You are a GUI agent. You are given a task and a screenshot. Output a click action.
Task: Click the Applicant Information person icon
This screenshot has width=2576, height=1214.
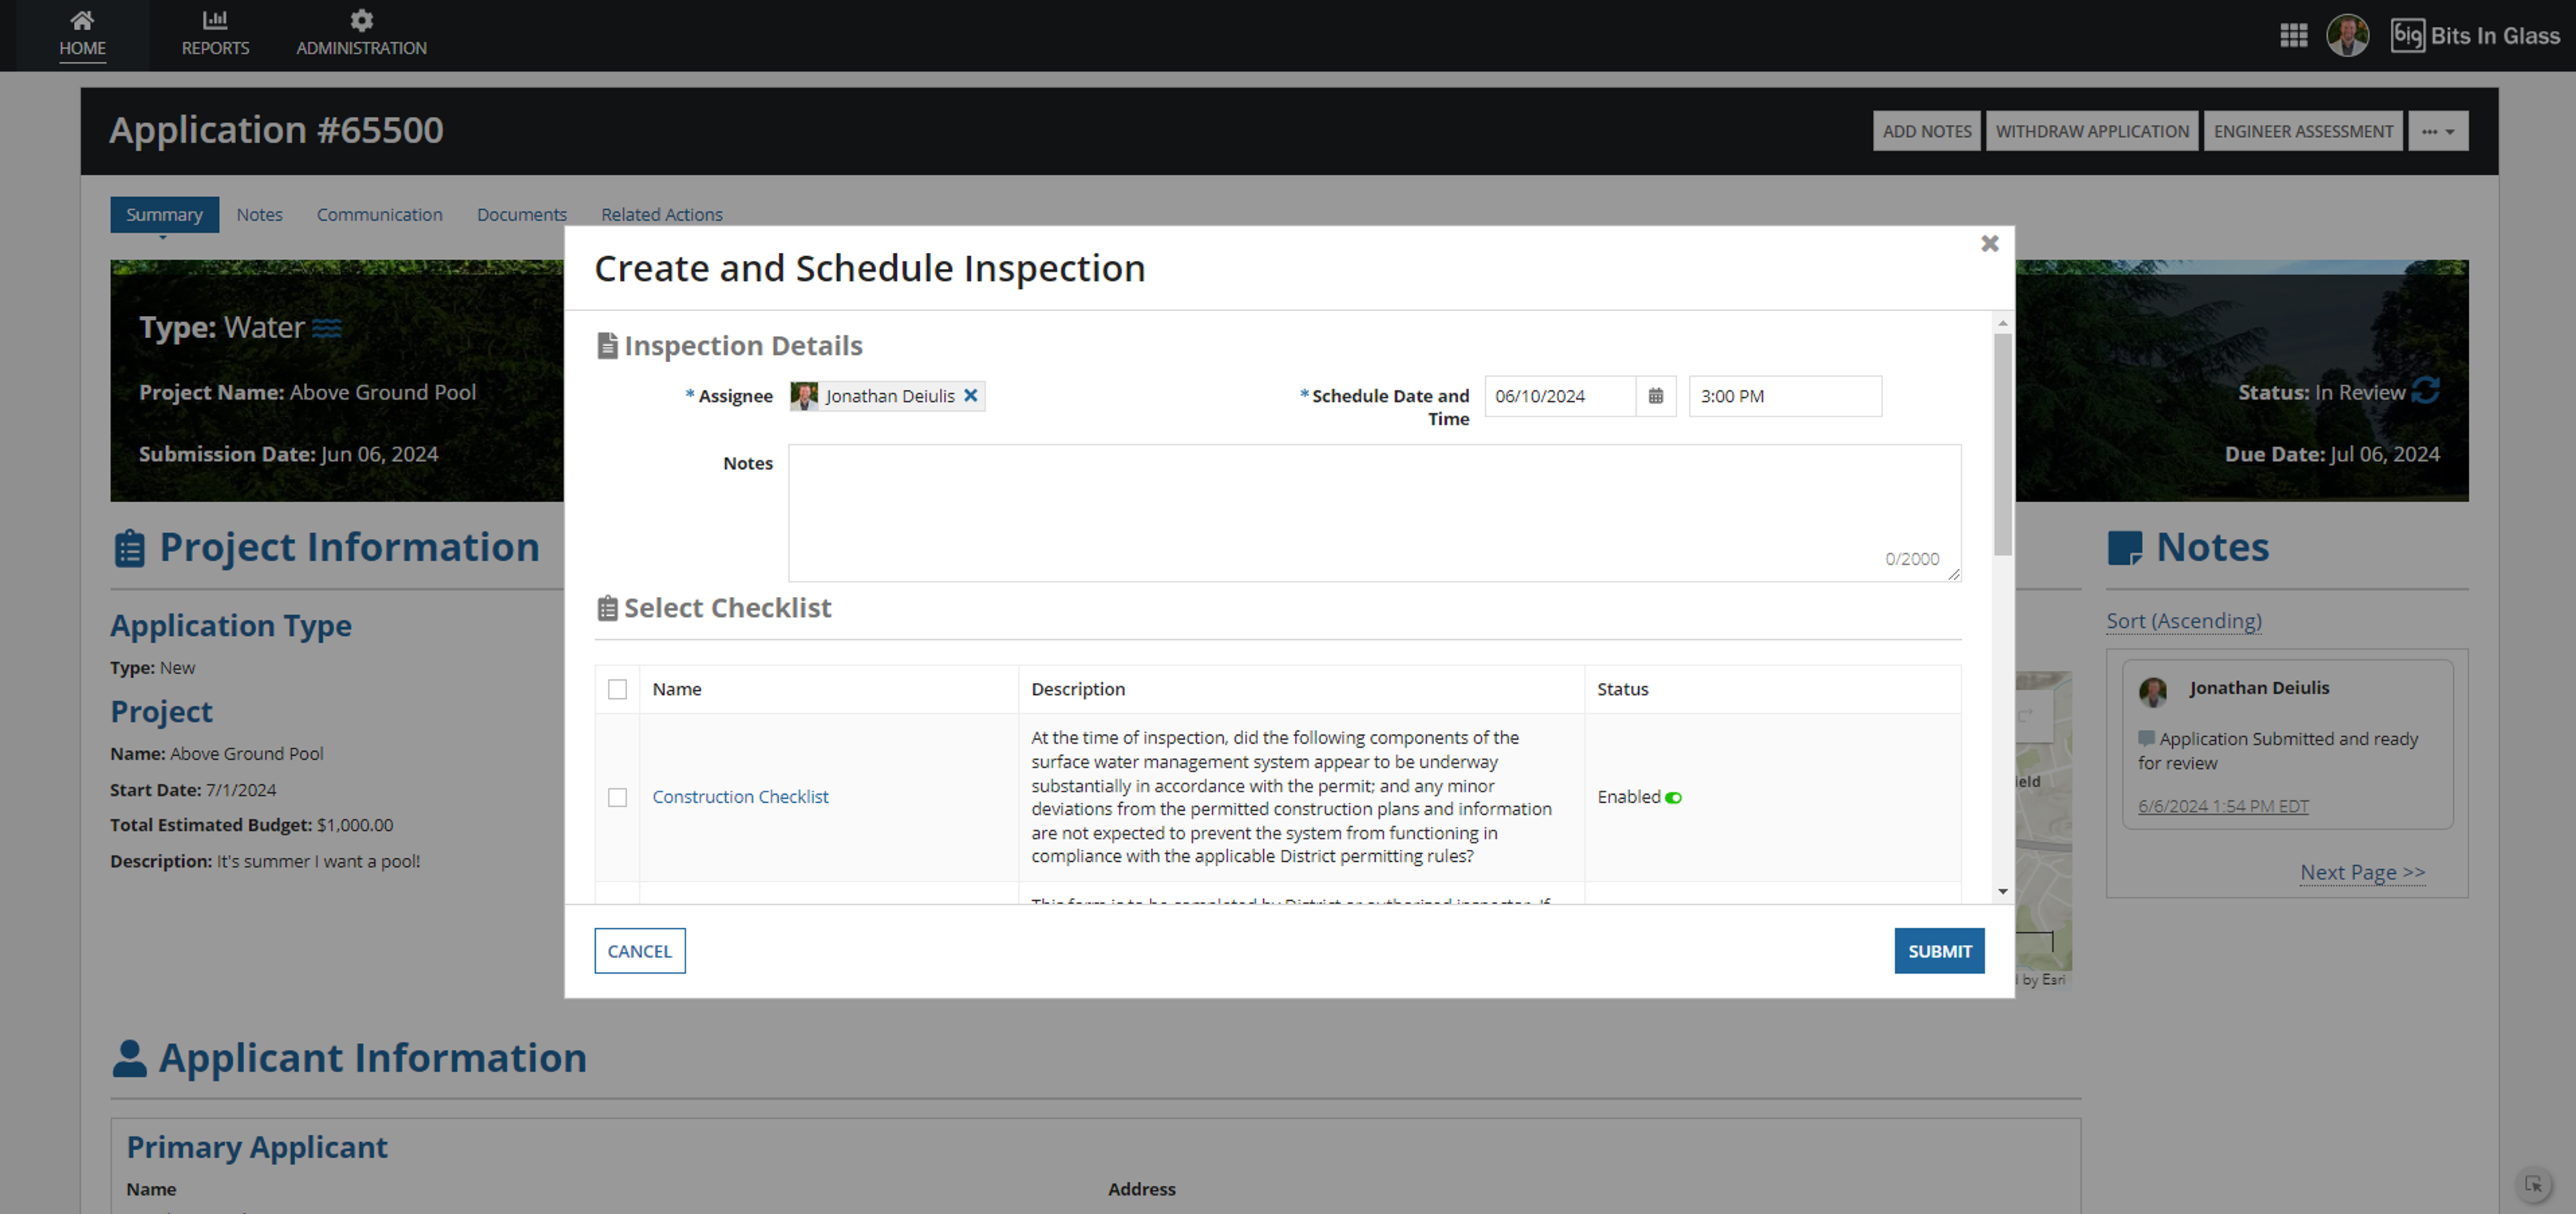coord(129,1058)
